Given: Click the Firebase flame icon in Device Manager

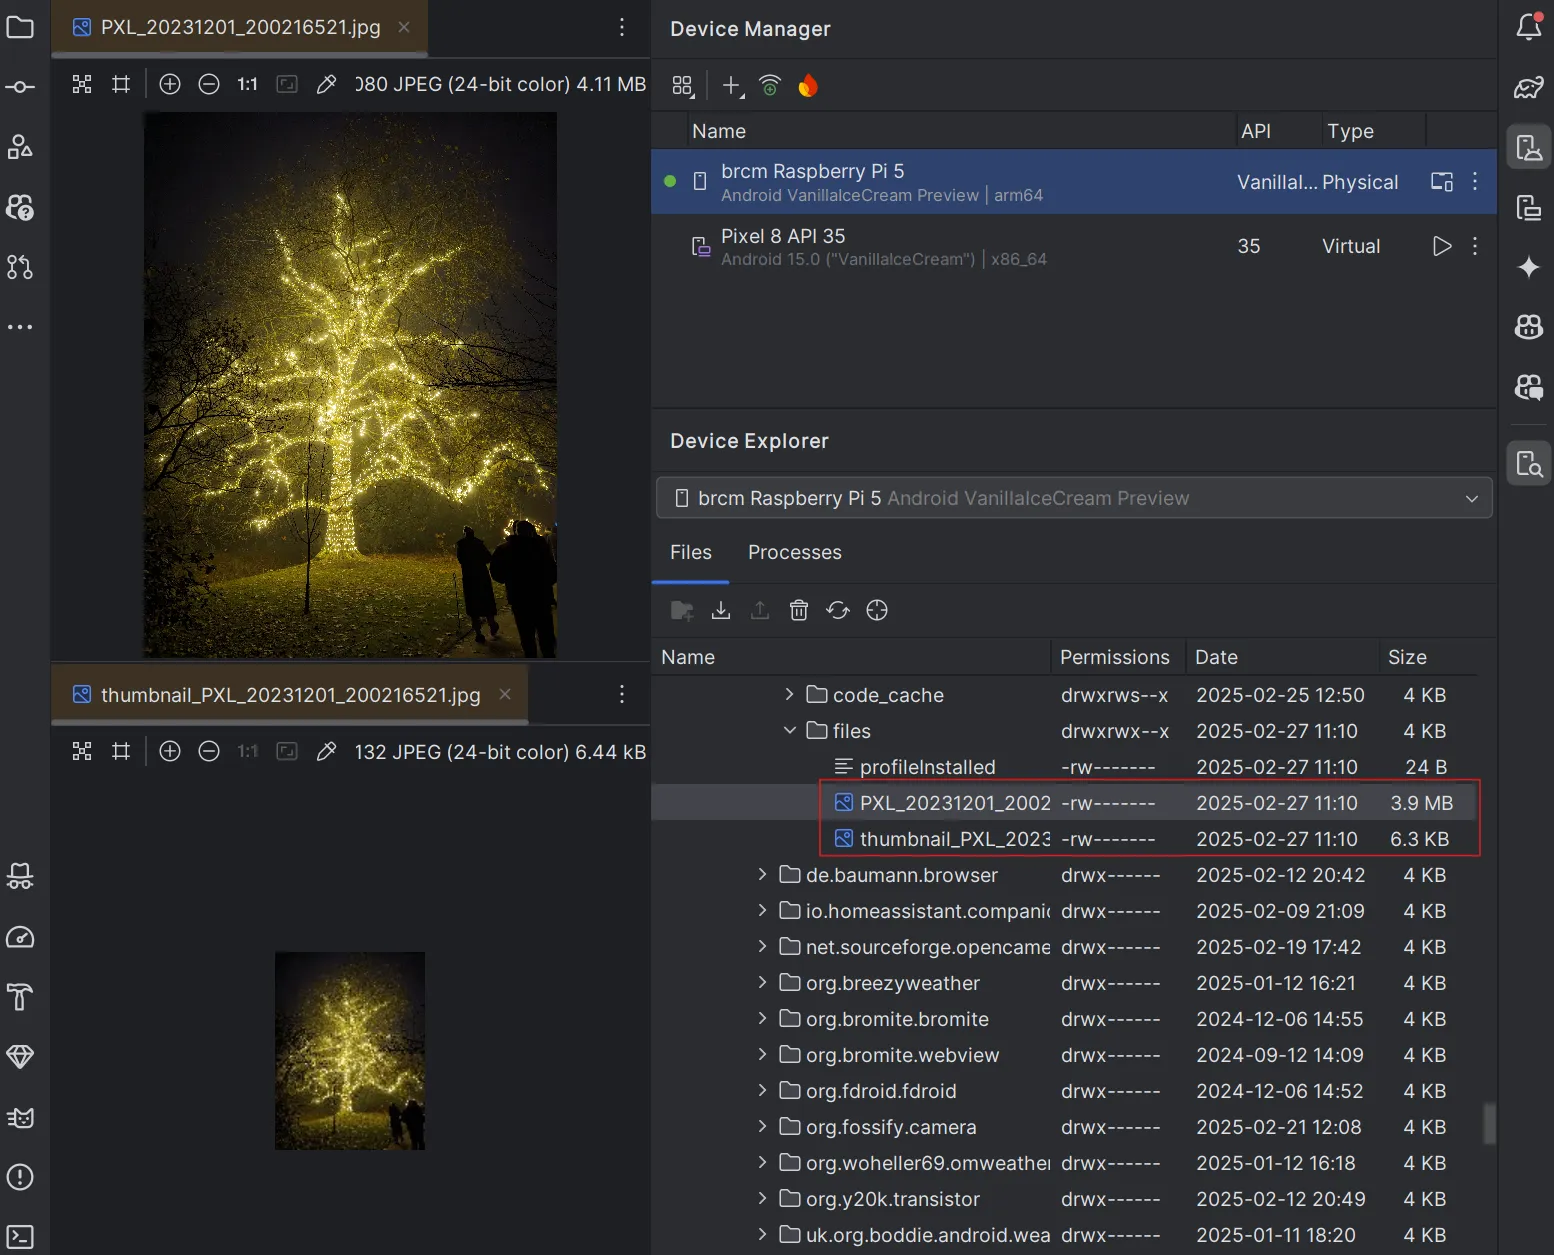Looking at the screenshot, I should tap(808, 86).
